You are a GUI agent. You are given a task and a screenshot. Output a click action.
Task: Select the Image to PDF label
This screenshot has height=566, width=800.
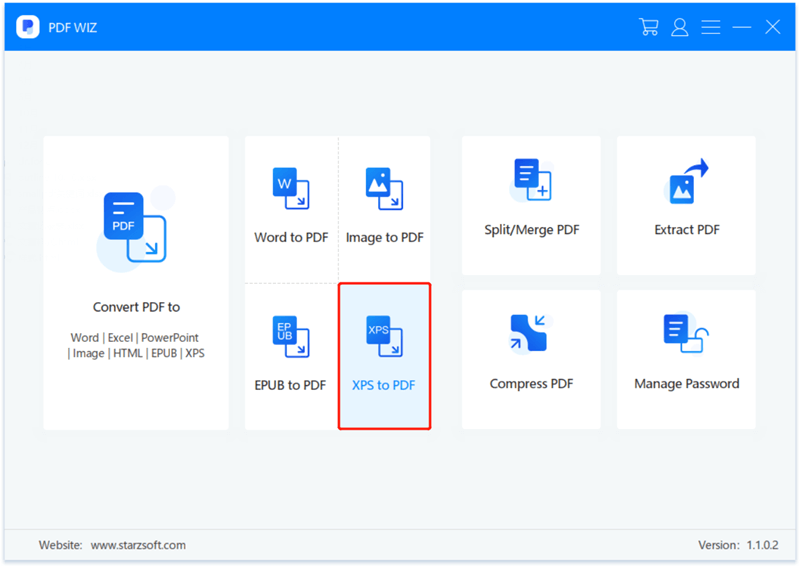[385, 237]
